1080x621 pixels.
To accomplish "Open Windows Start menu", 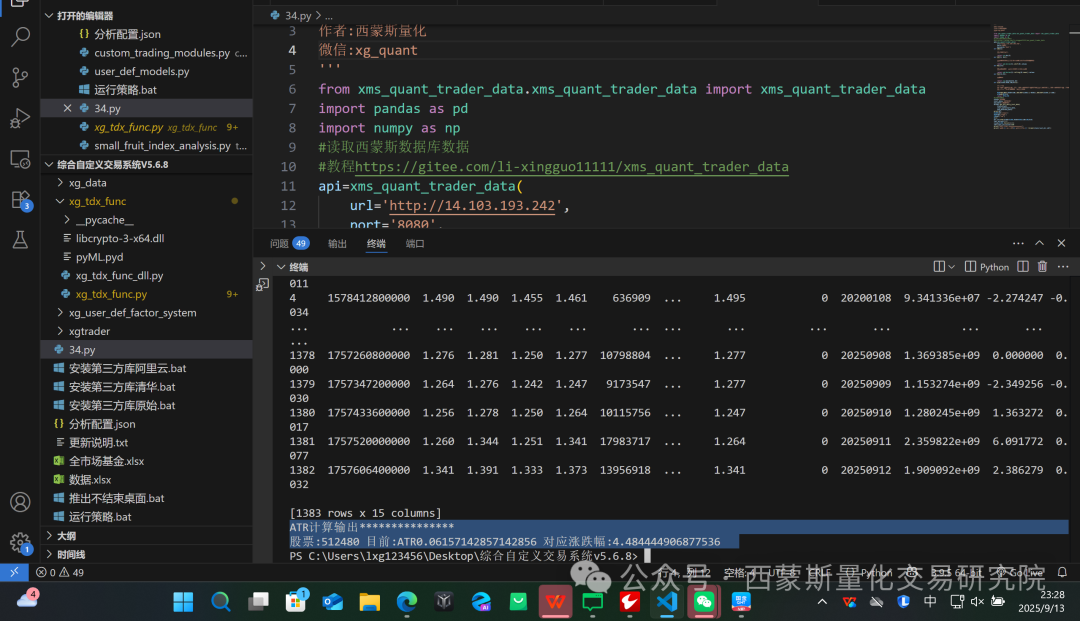I will pyautogui.click(x=183, y=602).
